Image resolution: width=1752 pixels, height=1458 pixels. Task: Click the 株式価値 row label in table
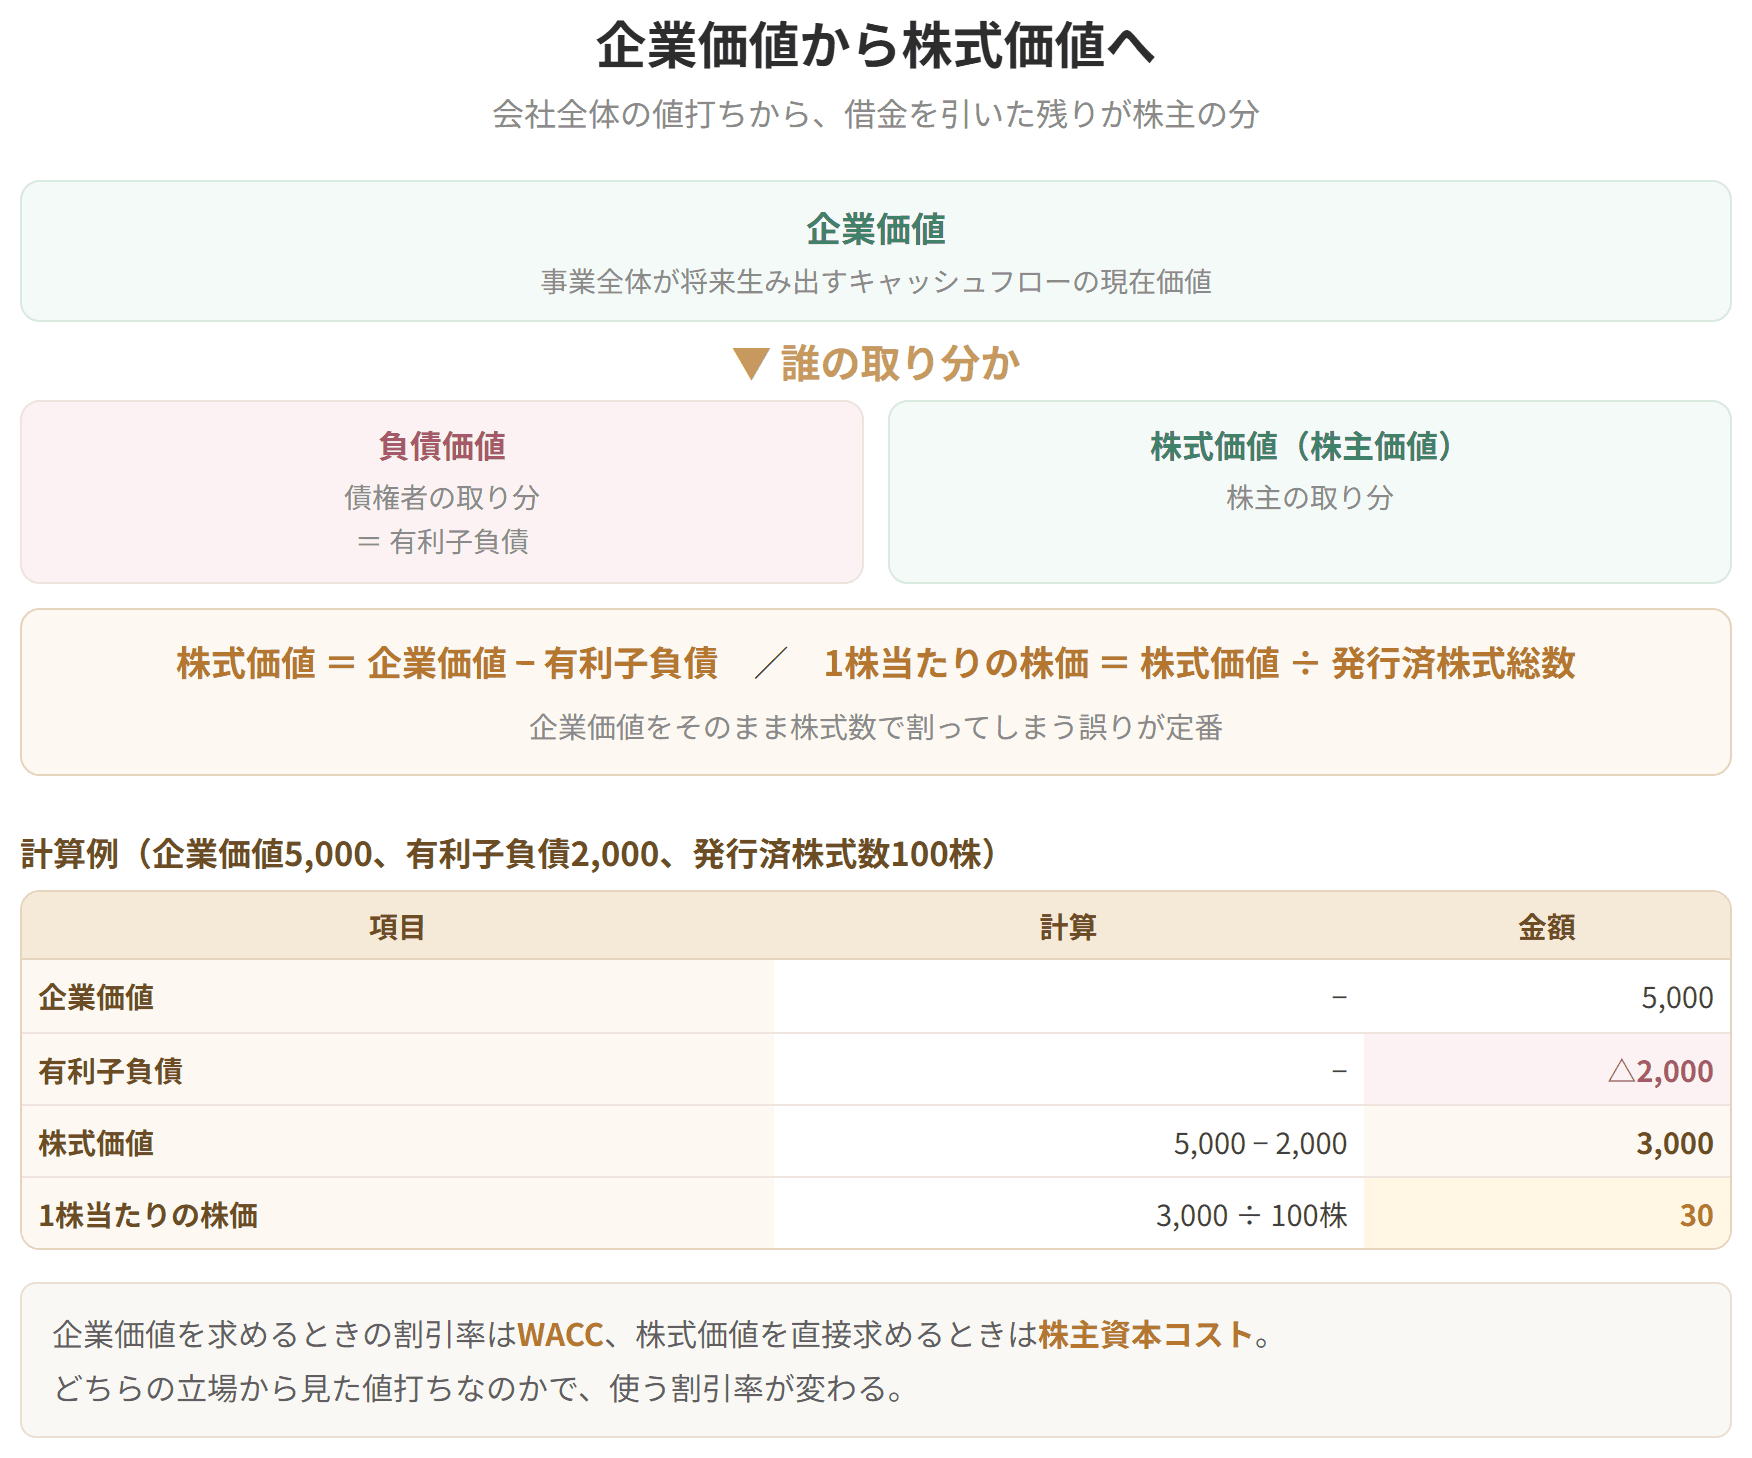pyautogui.click(x=96, y=1143)
